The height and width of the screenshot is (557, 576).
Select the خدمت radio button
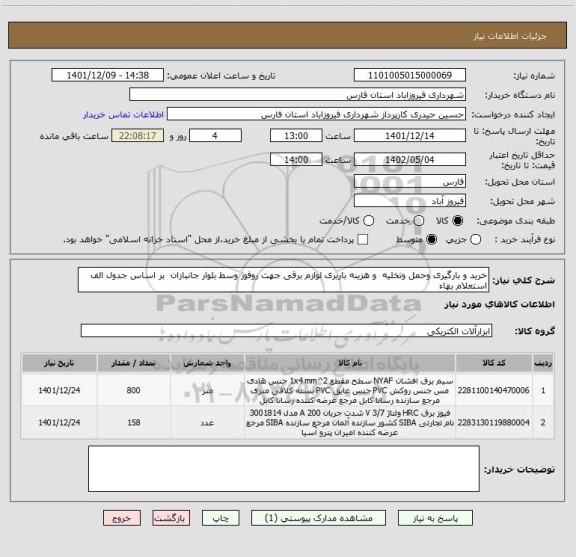(419, 221)
